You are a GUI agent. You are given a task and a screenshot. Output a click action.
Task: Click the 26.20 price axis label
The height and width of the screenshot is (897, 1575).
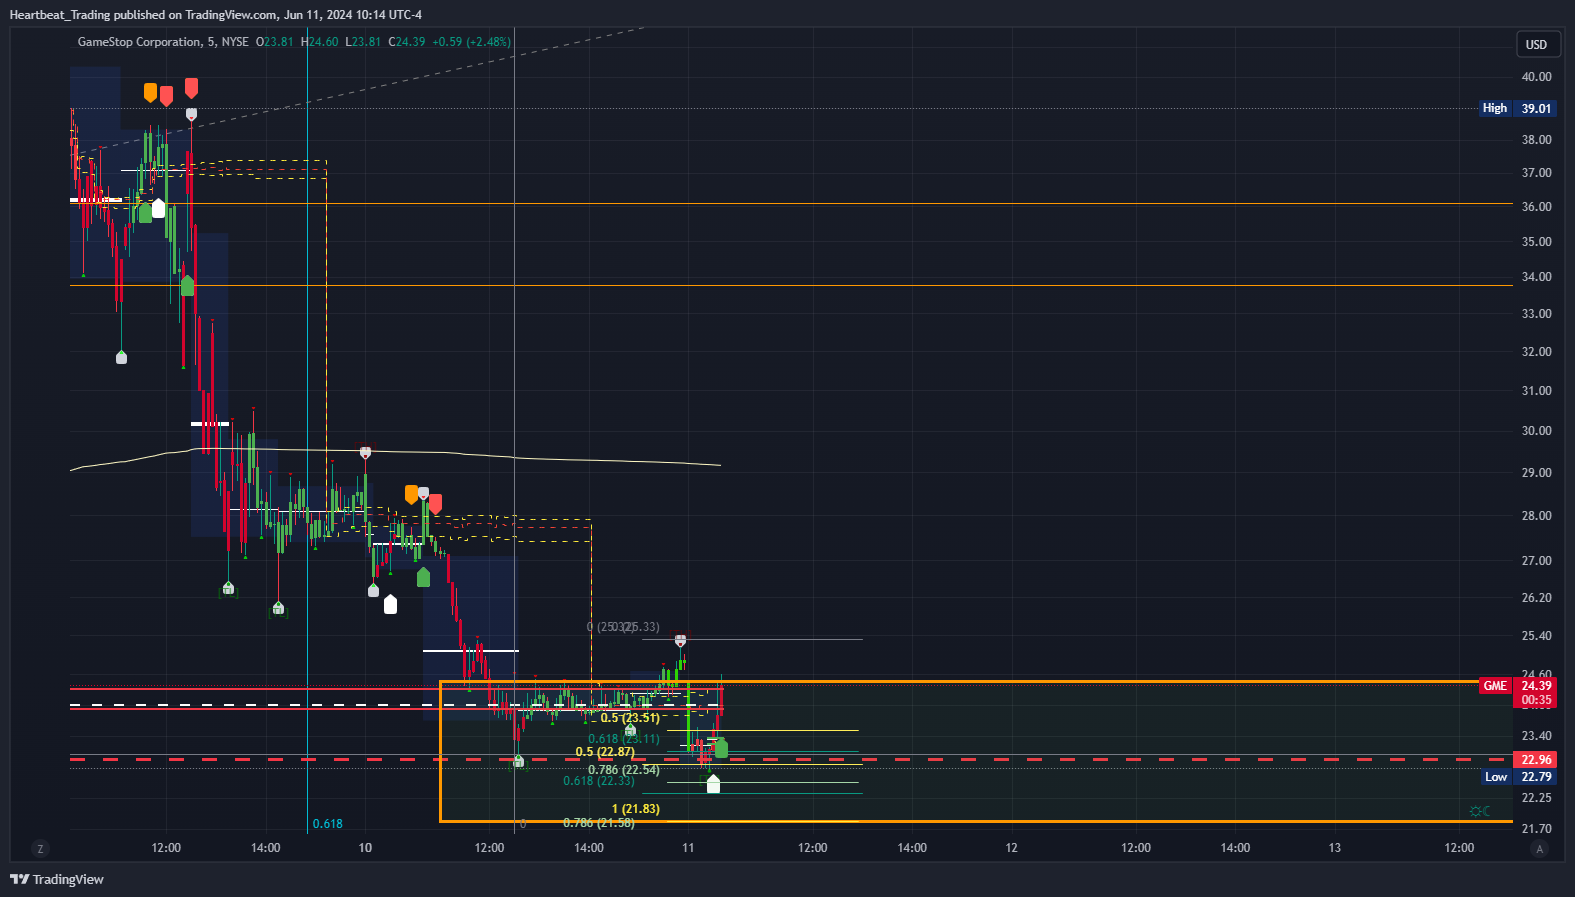pos(1536,598)
